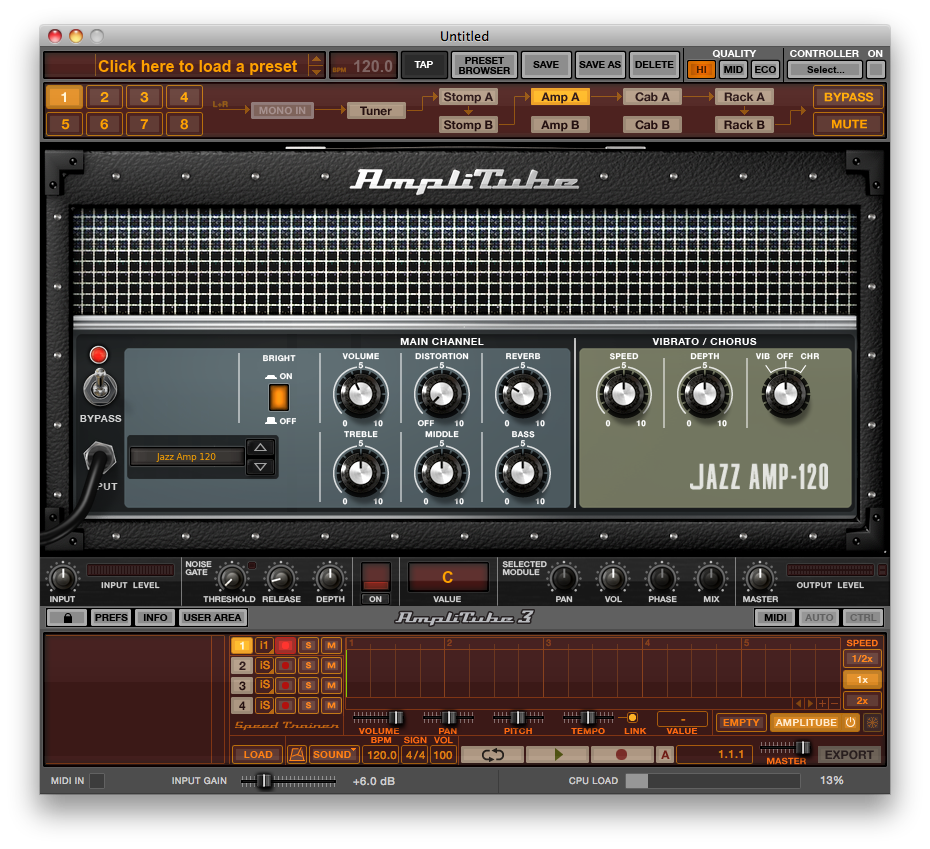Toggle the MONO IN routing button

click(282, 110)
